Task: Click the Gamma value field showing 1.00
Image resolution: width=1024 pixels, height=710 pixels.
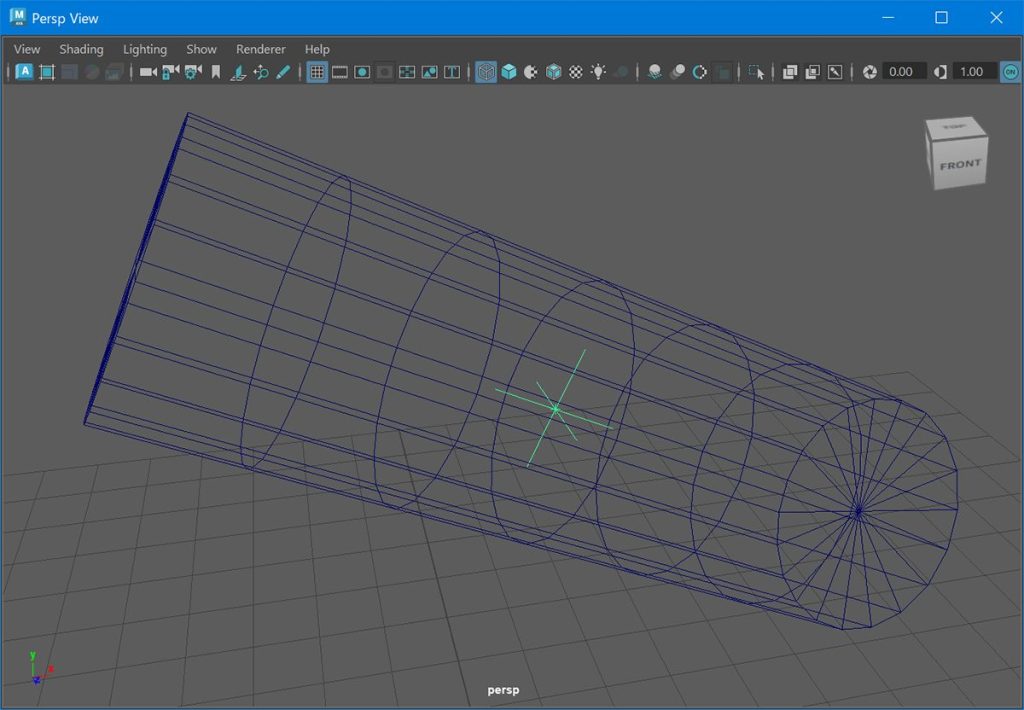Action: [974, 72]
